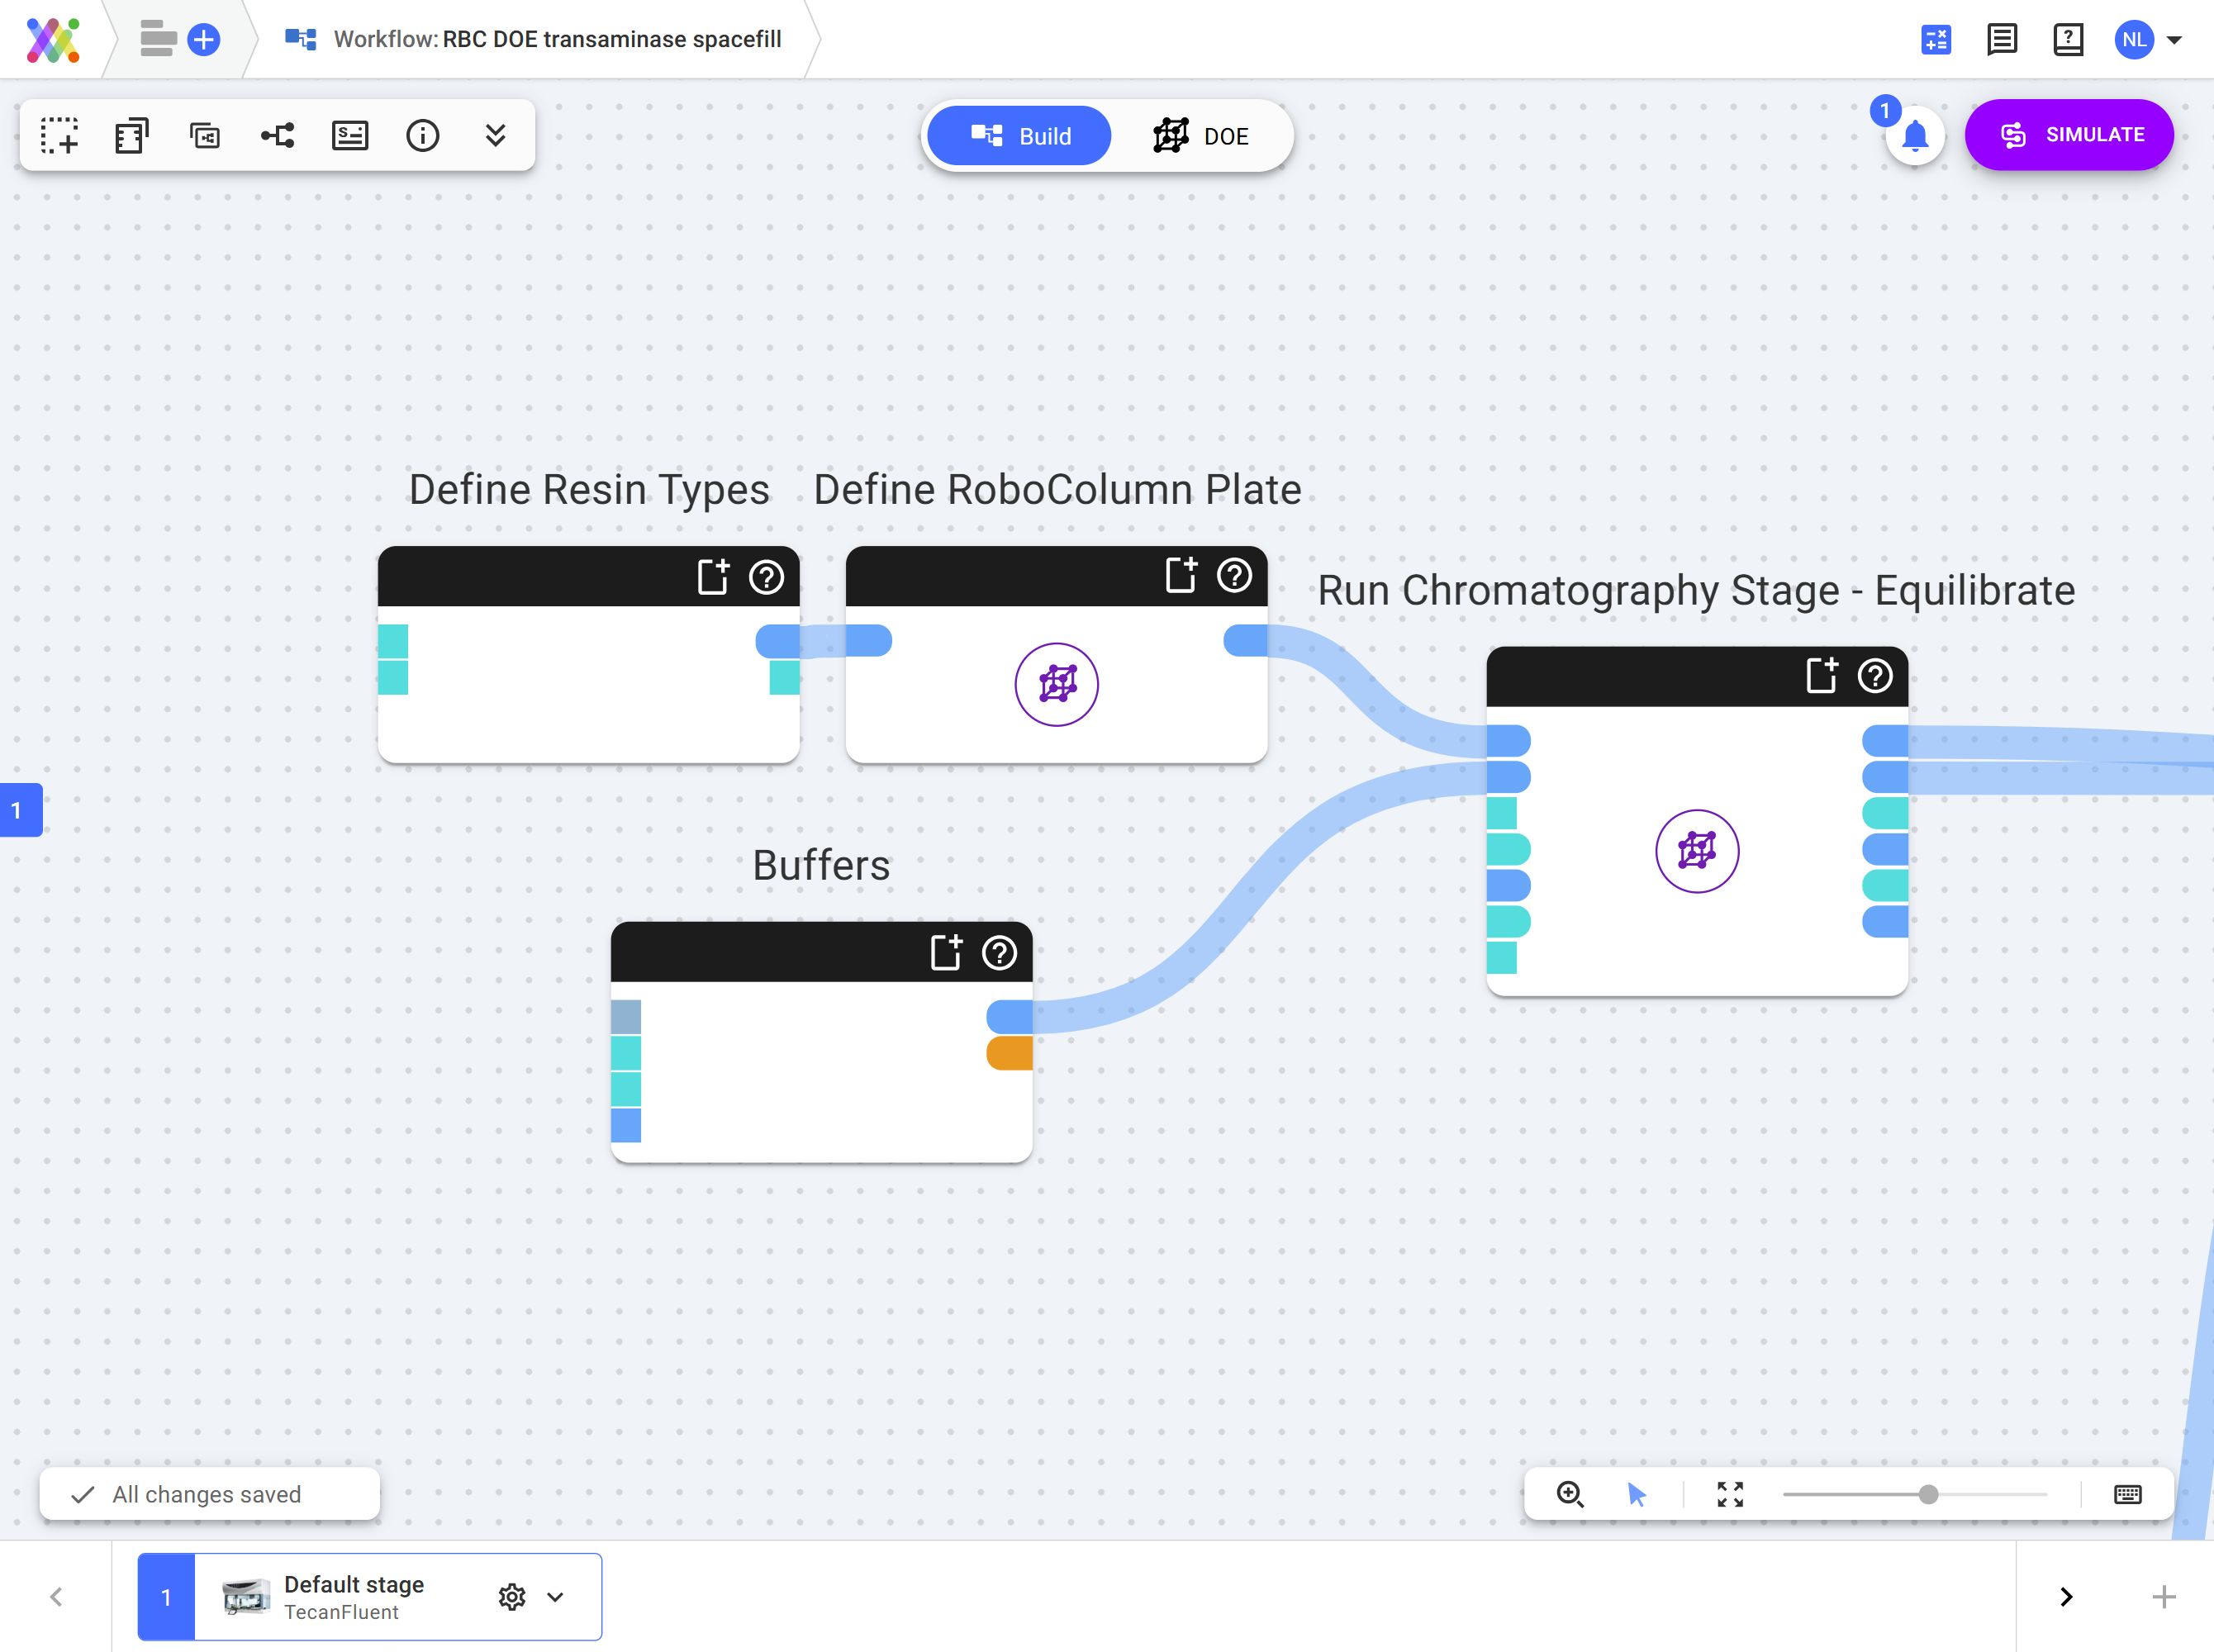Show the keyboard shortcuts control

click(x=2127, y=1494)
